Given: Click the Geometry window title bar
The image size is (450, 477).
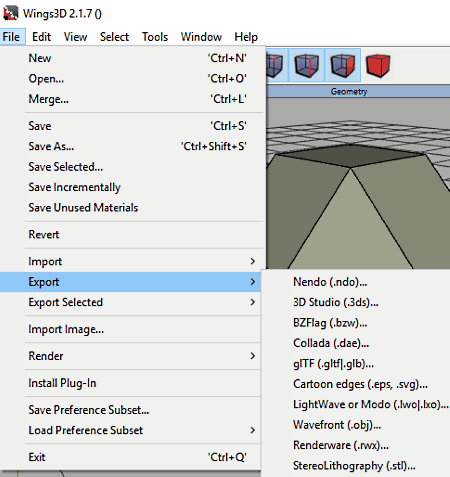Looking at the screenshot, I should (x=358, y=91).
